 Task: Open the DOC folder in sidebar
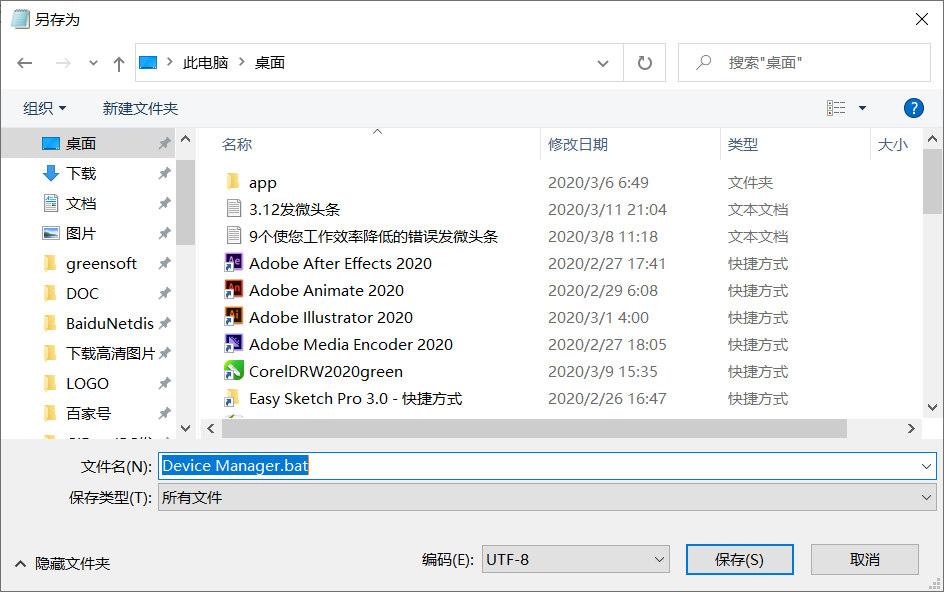[x=82, y=294]
